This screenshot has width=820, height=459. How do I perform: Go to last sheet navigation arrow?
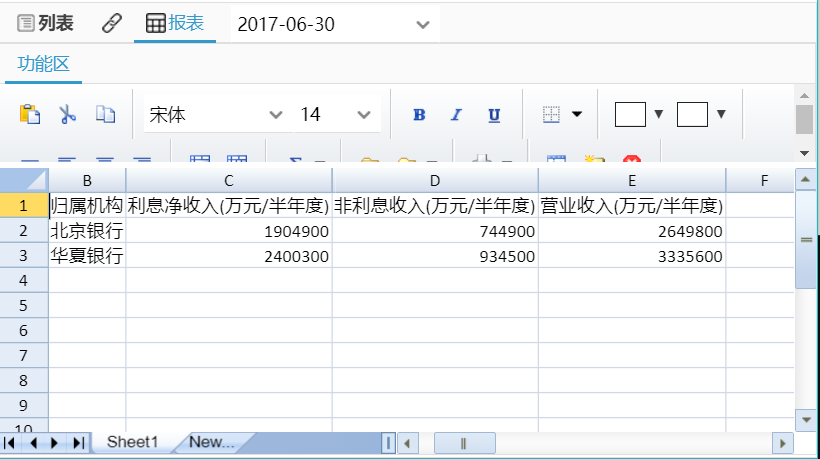[x=79, y=443]
